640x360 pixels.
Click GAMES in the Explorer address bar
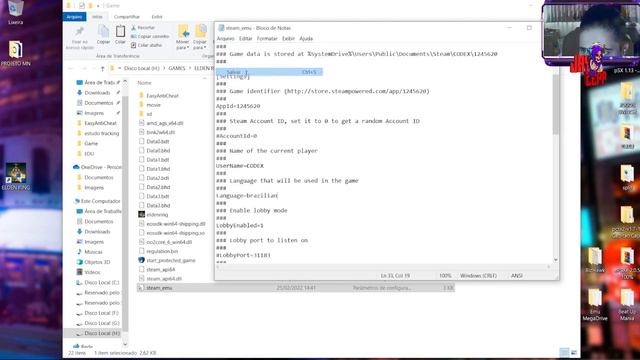pos(177,68)
